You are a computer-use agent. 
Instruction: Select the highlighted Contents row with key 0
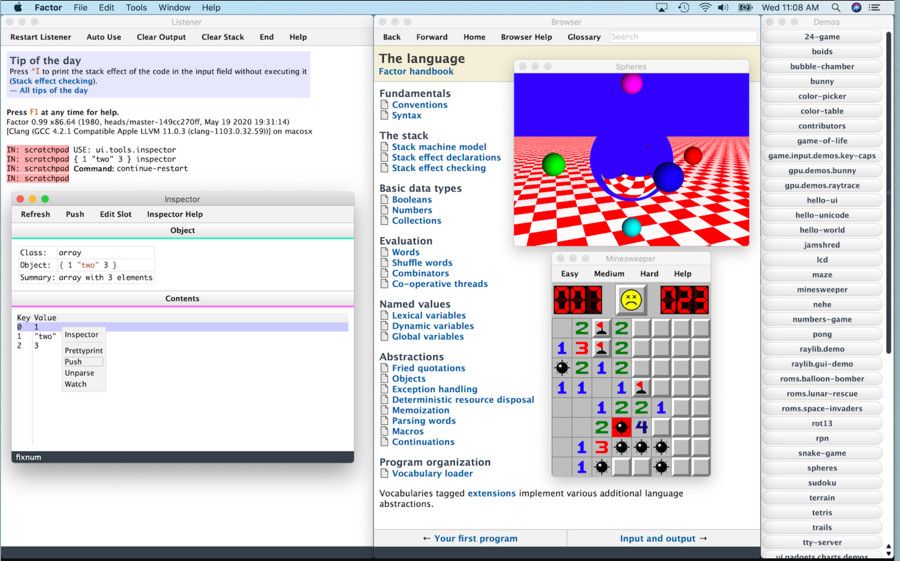(183, 327)
